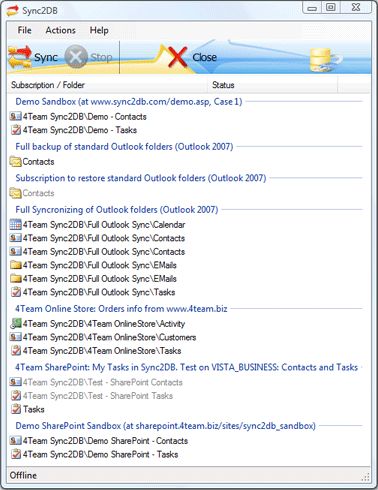Click the Subscription / Folder column header
The width and height of the screenshot is (378, 490).
[108, 85]
